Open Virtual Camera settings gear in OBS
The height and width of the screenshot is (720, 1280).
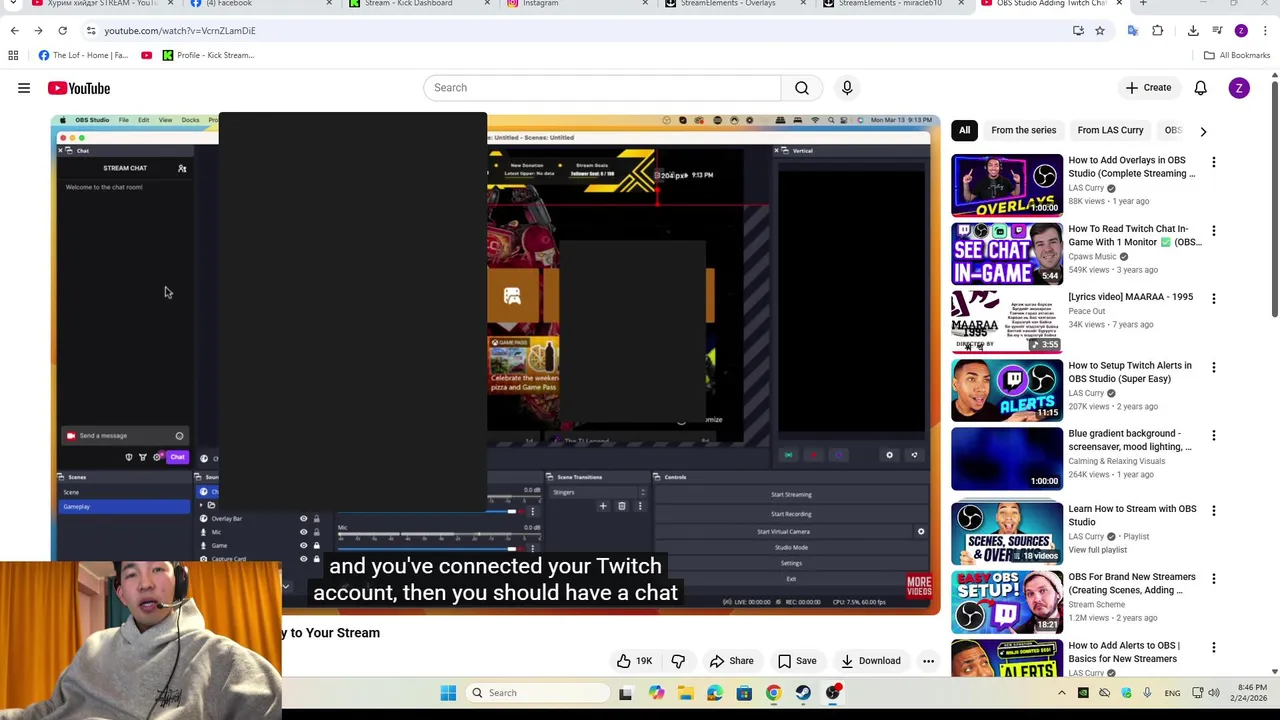coord(921,532)
